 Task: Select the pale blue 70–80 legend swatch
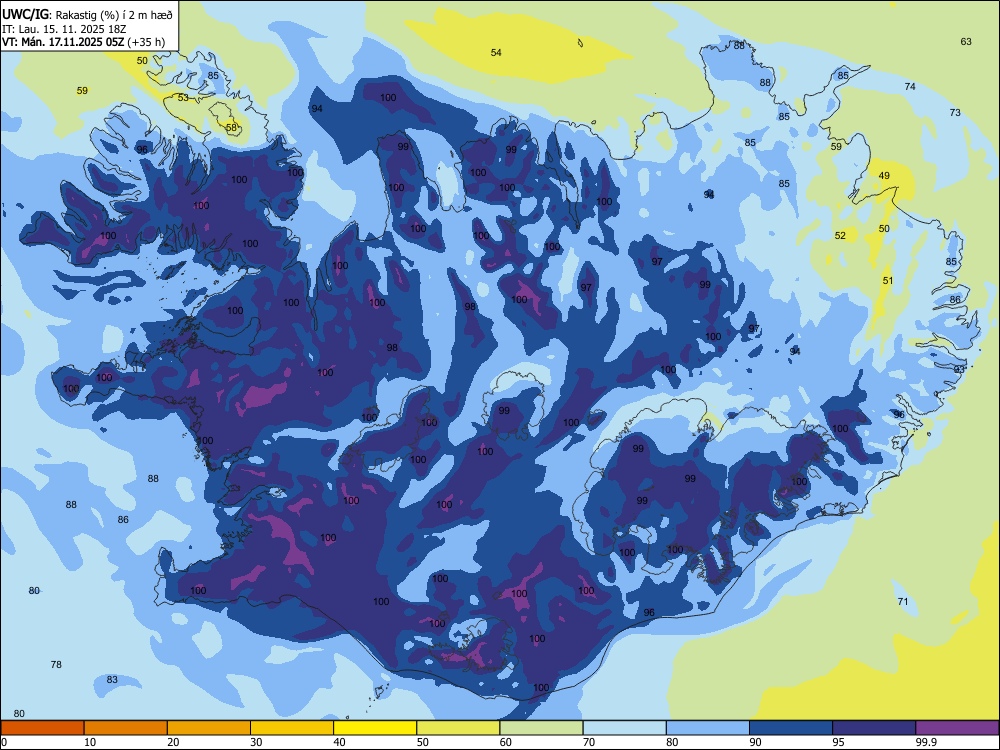(x=624, y=728)
